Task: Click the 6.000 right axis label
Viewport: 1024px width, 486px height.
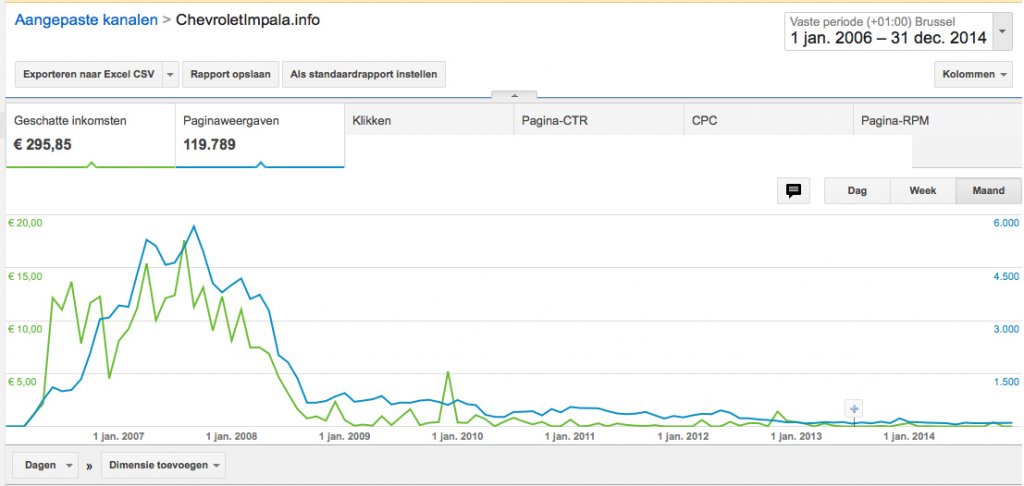Action: 1005,223
